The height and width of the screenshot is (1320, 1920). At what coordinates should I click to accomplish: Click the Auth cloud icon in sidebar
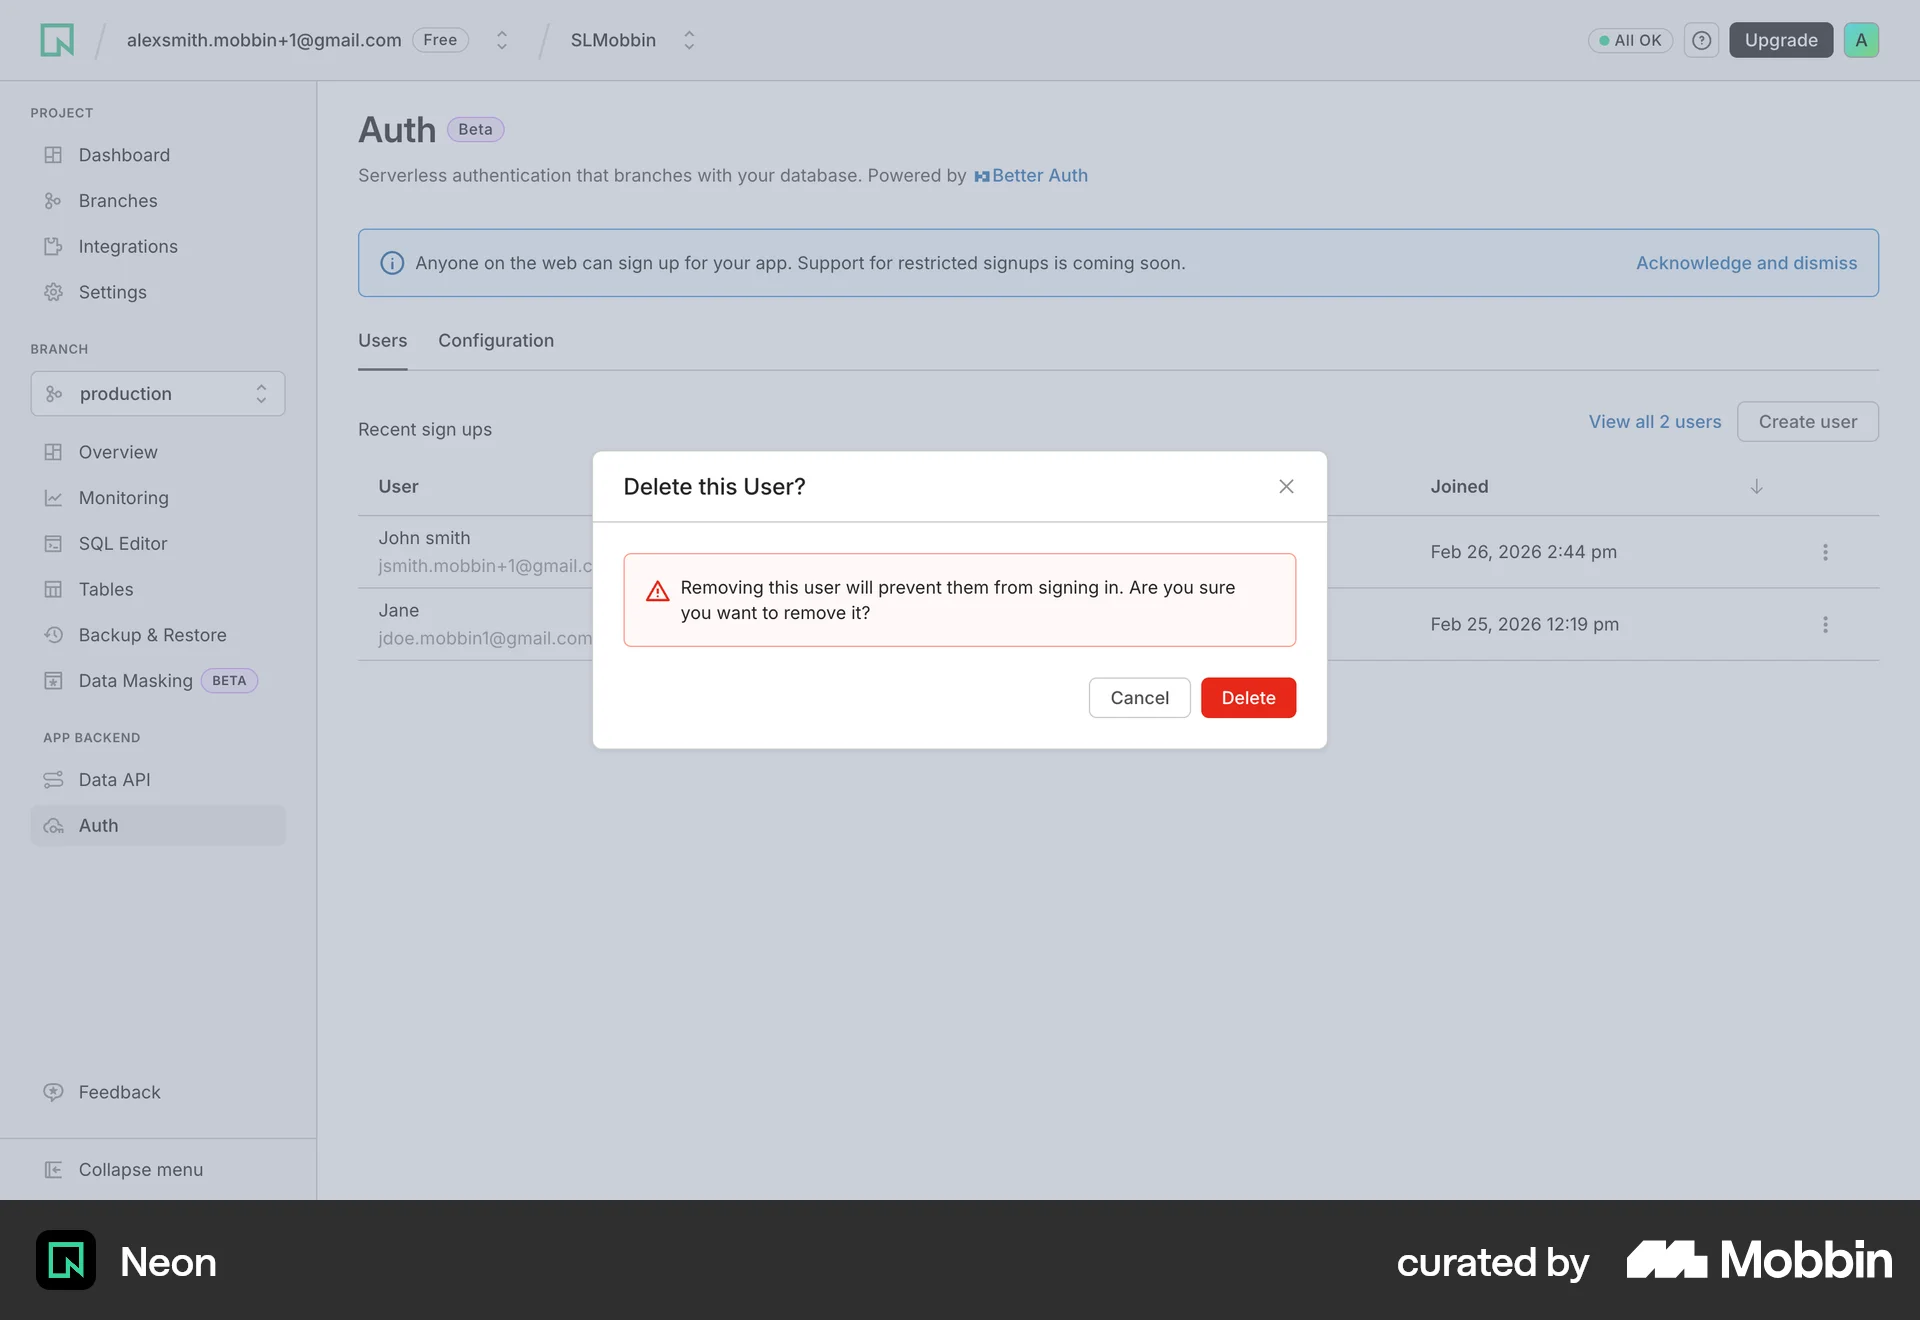coord(53,826)
